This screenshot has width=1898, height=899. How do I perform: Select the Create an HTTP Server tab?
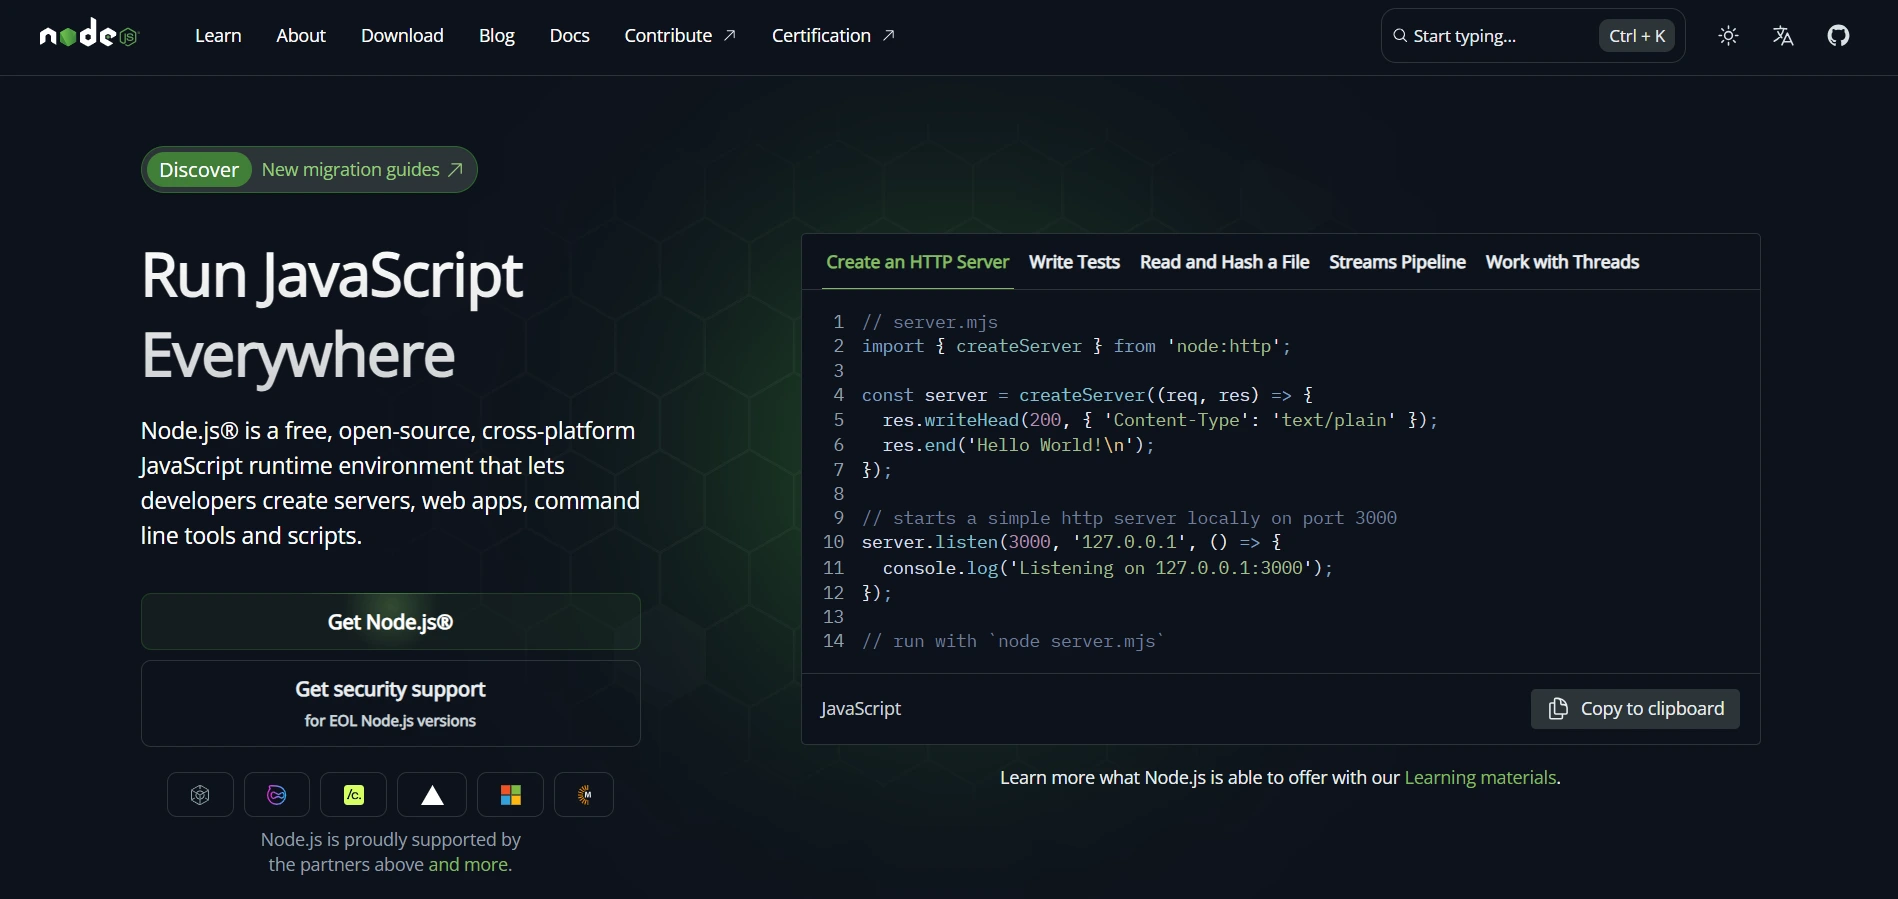[x=918, y=262]
